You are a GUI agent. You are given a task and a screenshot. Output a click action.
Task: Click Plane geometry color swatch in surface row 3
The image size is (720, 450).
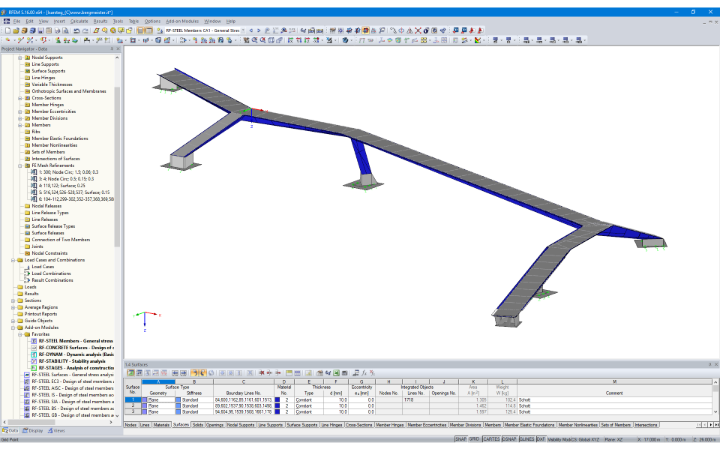click(145, 412)
